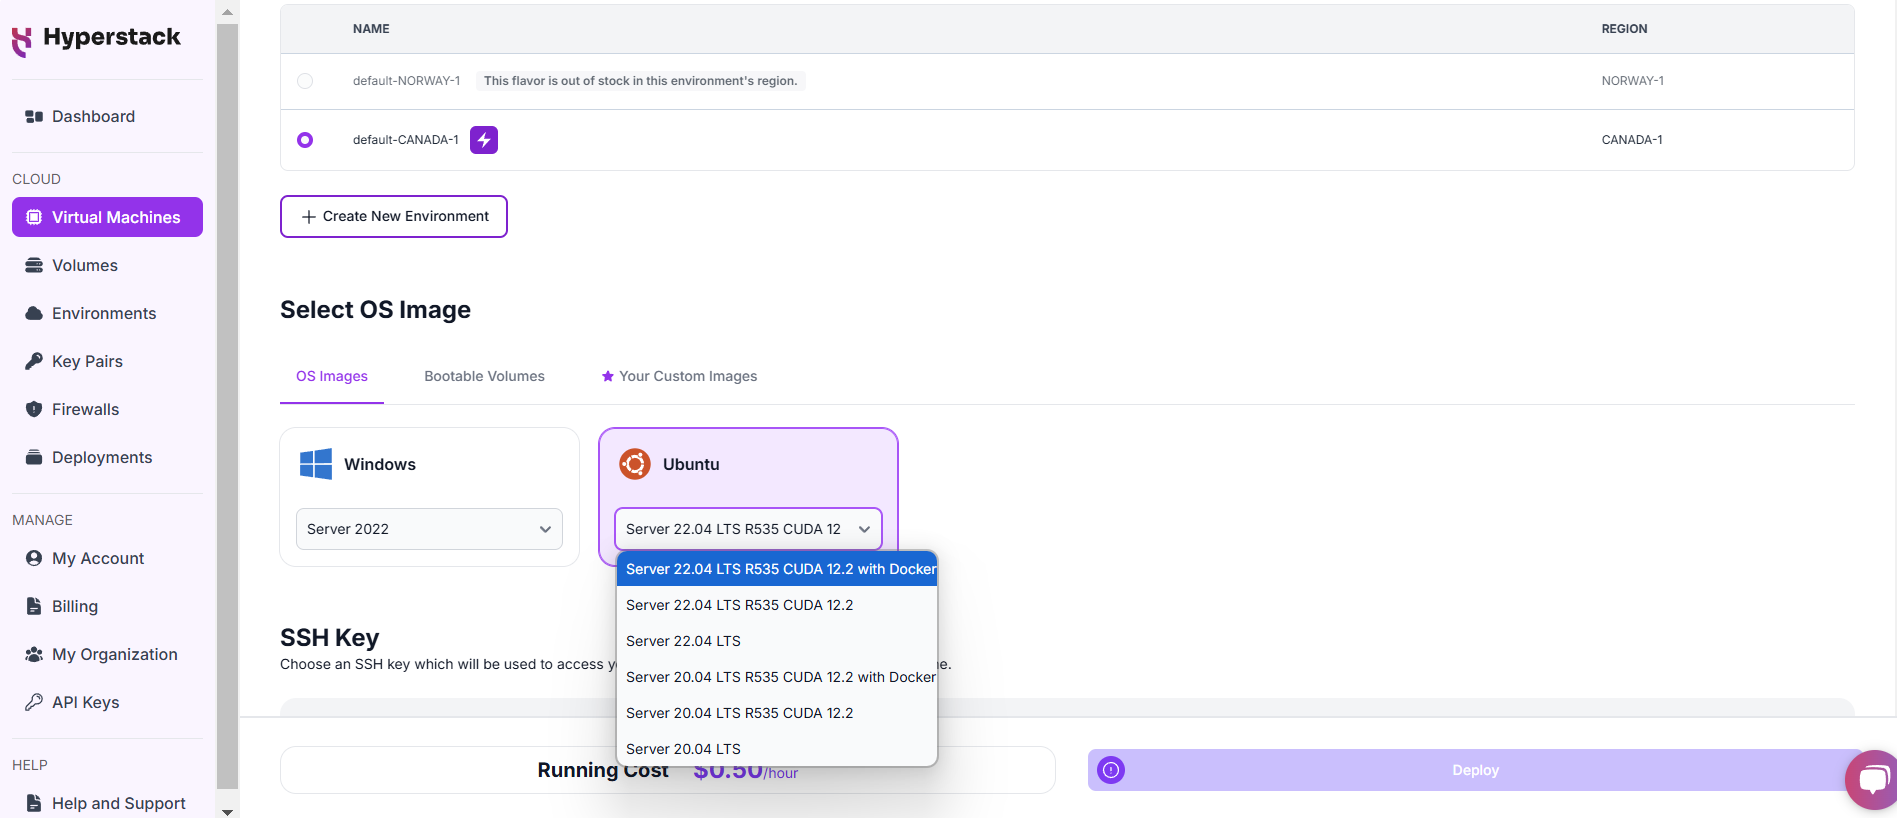This screenshot has width=1897, height=818.
Task: Collapse the Ubuntu version dropdown
Action: coord(748,529)
